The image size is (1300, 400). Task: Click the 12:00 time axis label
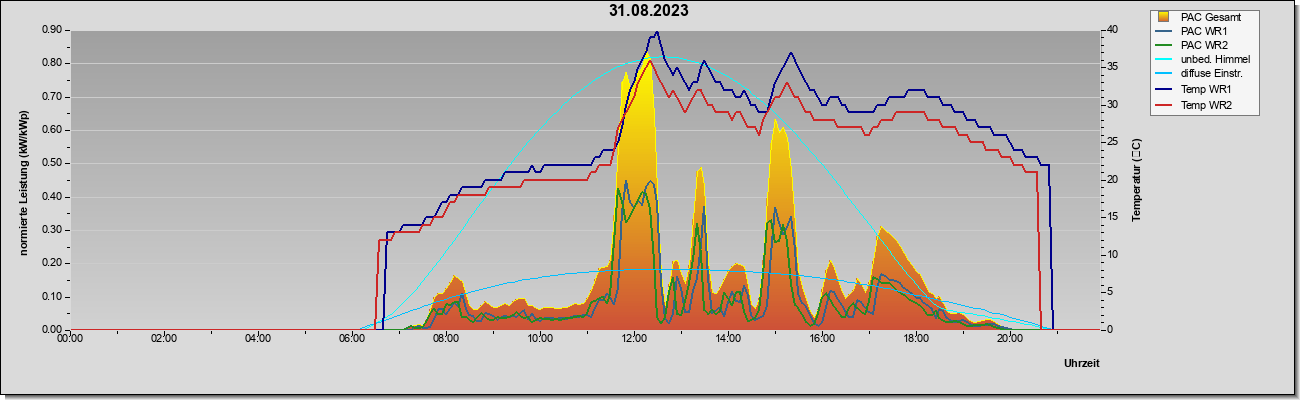(634, 339)
